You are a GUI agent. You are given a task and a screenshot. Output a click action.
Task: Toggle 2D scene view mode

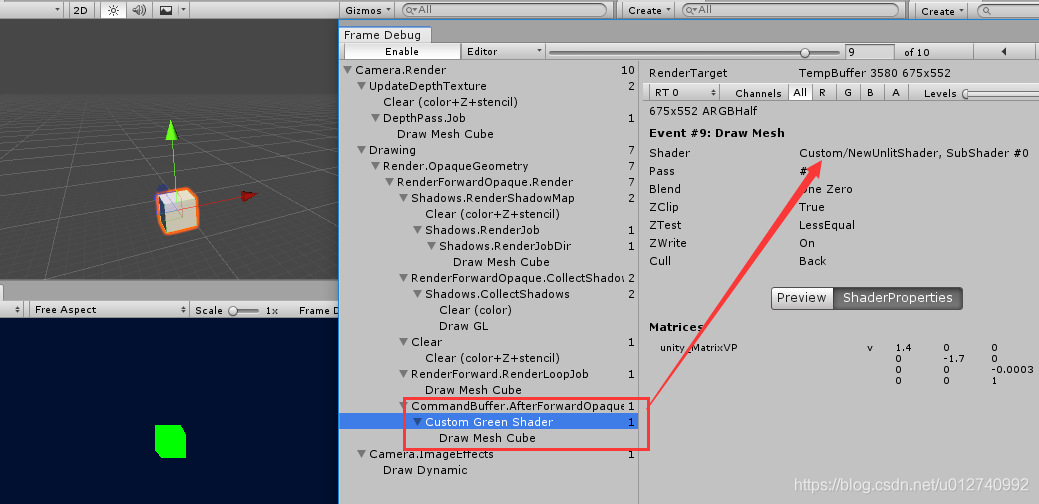pos(80,10)
